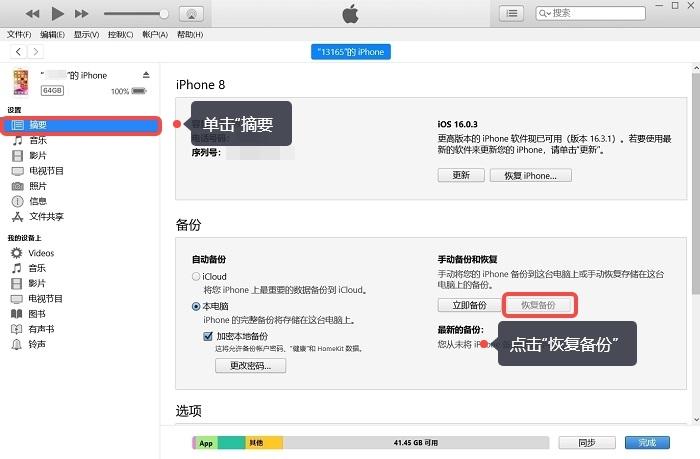Click the Apple logo display area
This screenshot has height=459, width=700.
[x=350, y=13]
